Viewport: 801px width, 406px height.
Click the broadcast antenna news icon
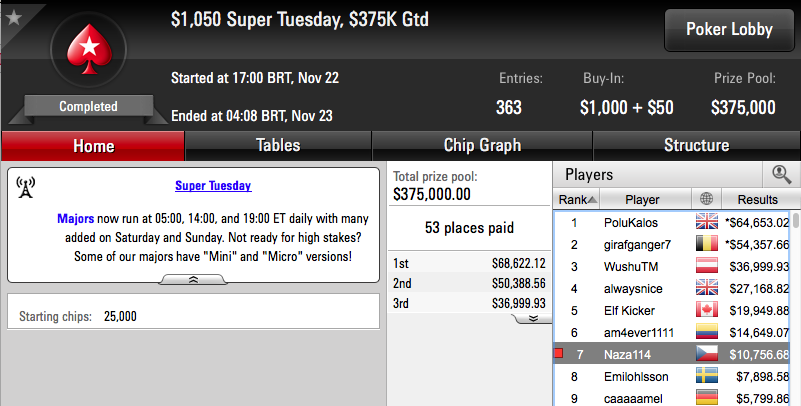(26, 187)
